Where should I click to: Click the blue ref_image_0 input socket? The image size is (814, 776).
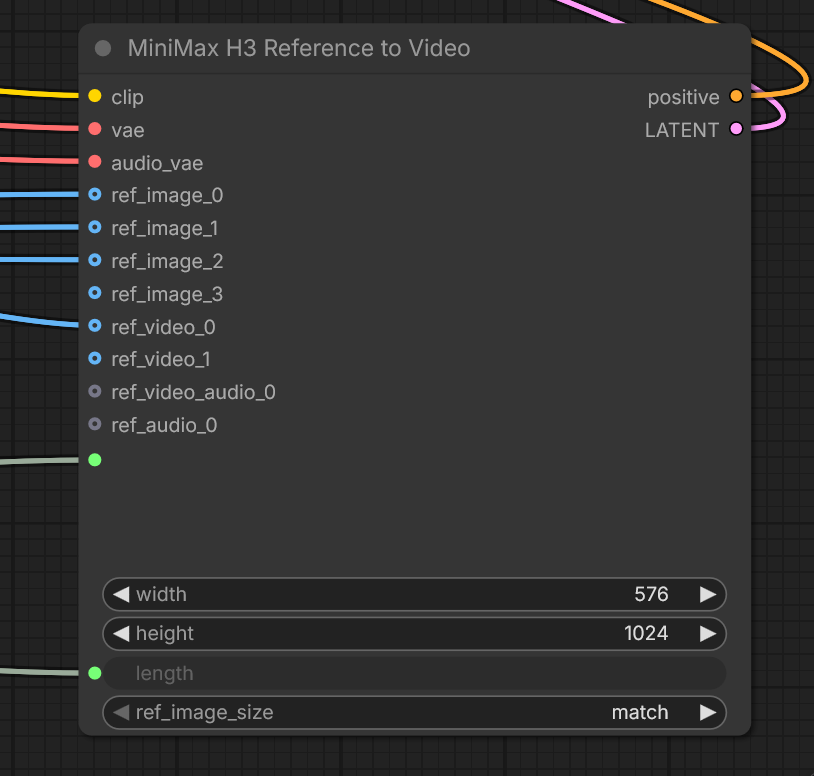tap(94, 195)
